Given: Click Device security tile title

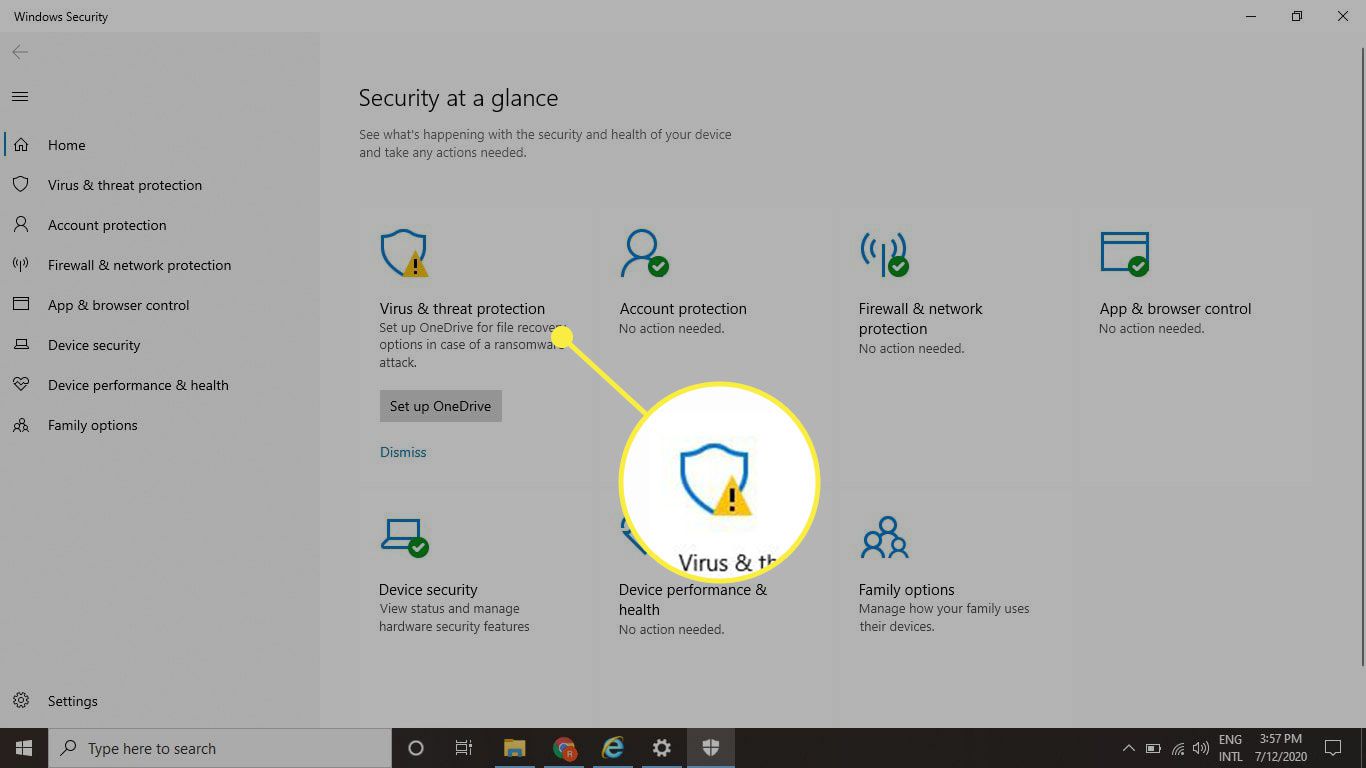Looking at the screenshot, I should [x=428, y=590].
